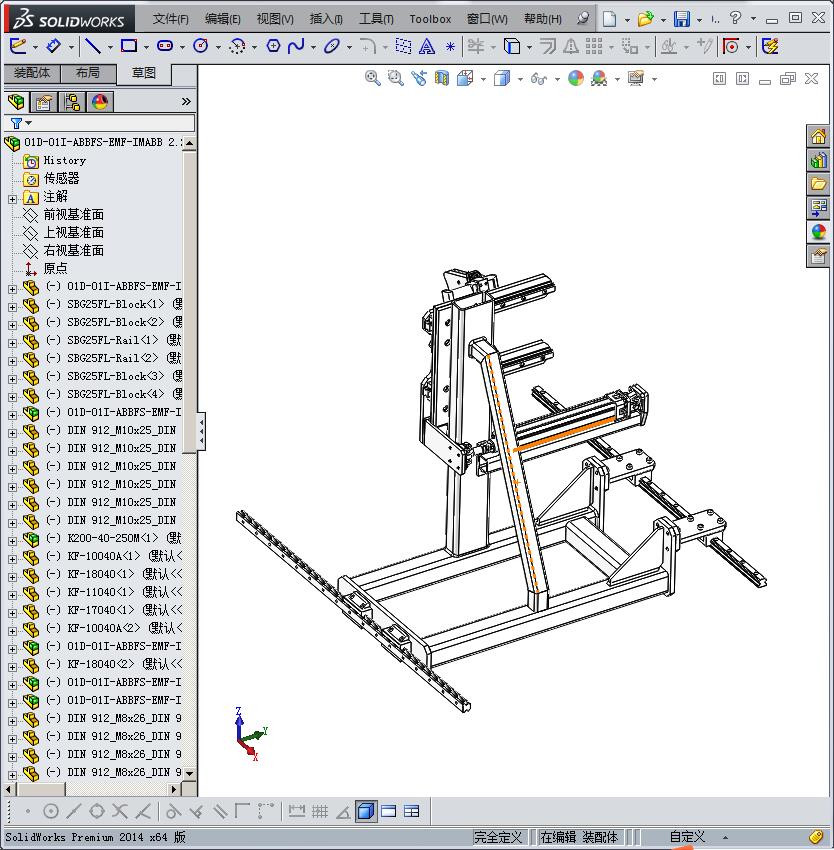Toggle the shaded view button in the bottom toolbar
This screenshot has height=850, width=834.
click(366, 812)
